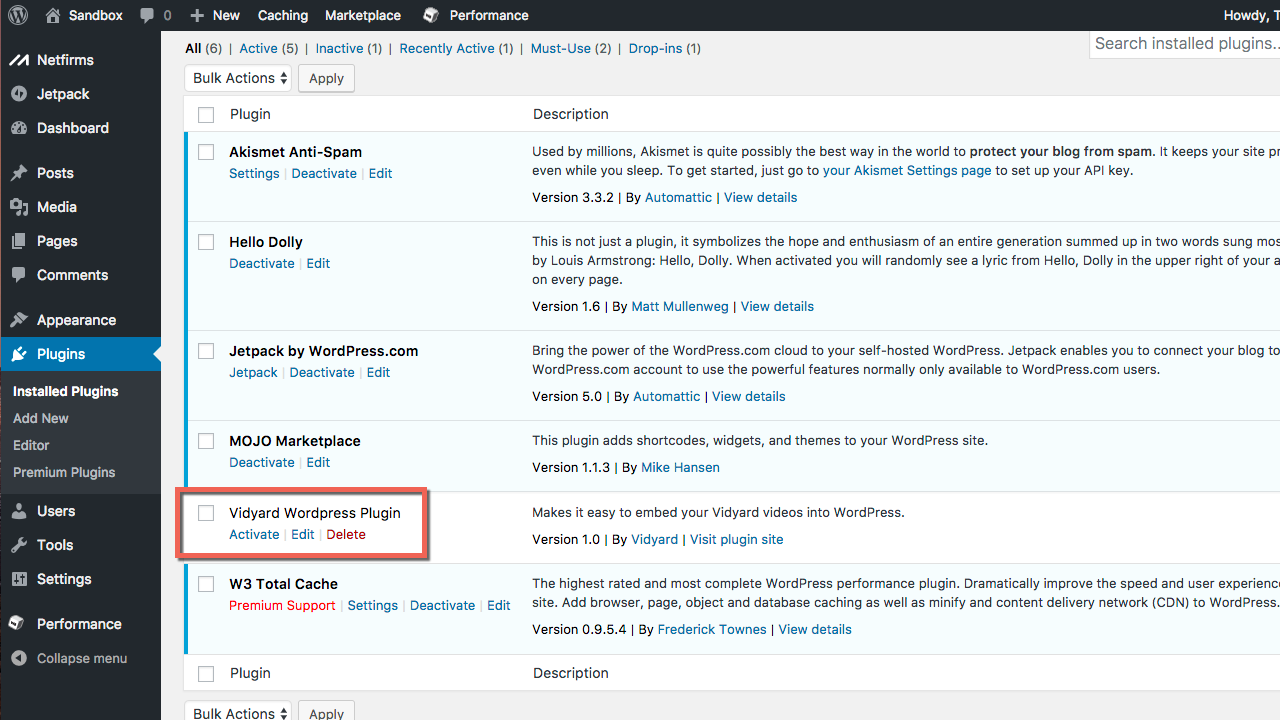Click the Apply button
Image resolution: width=1280 pixels, height=720 pixels.
click(325, 77)
